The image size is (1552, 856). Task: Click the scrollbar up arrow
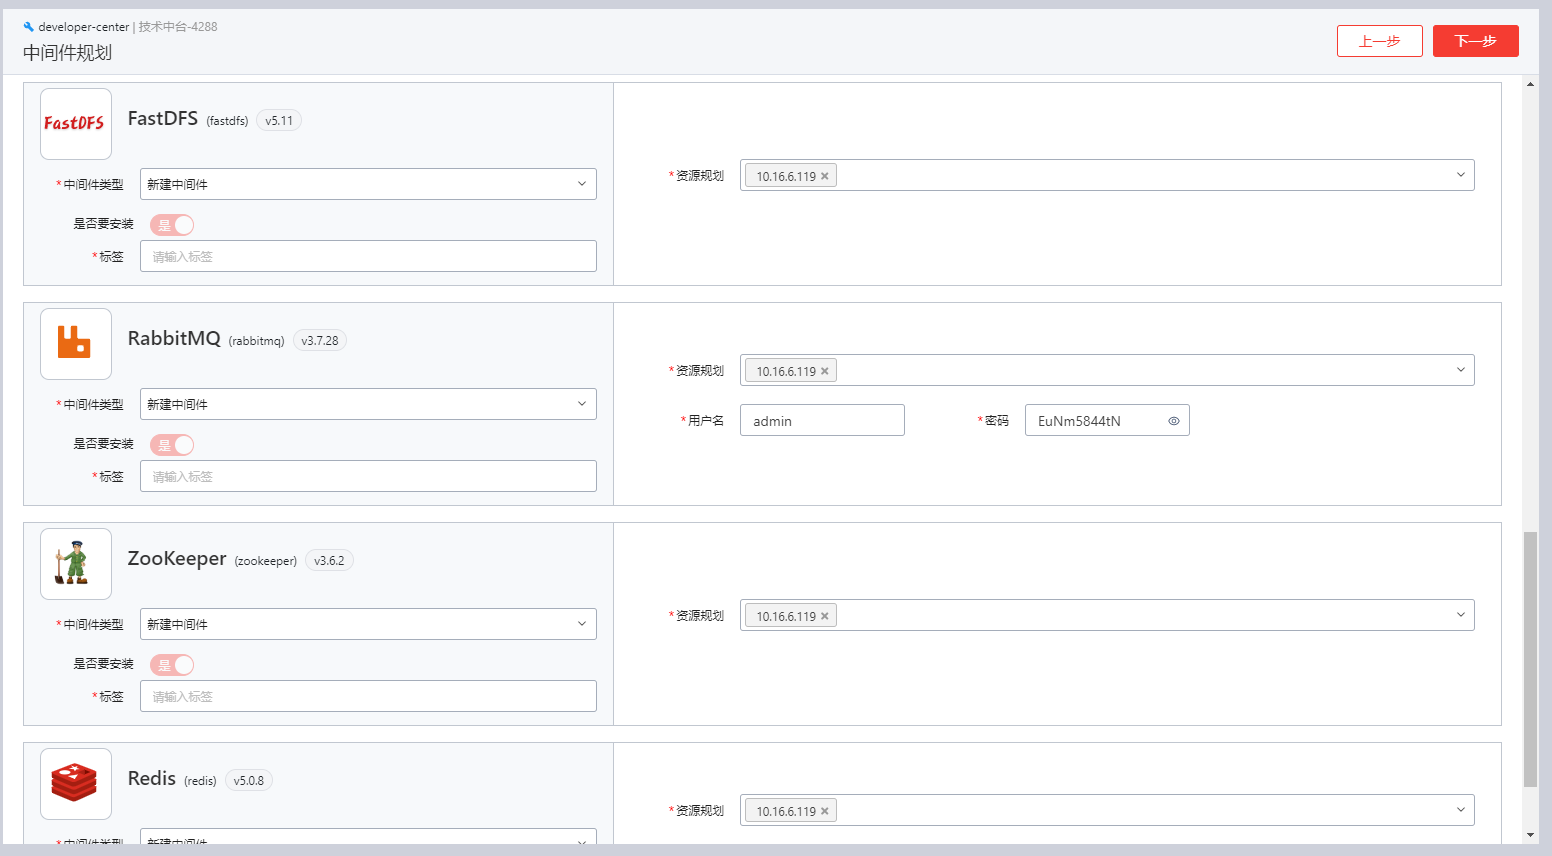click(x=1530, y=84)
